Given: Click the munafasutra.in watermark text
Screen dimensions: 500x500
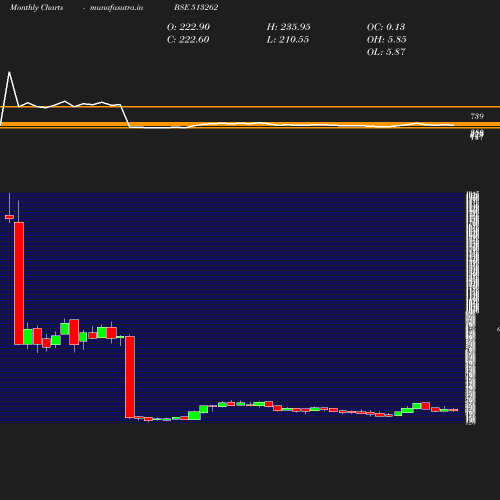Looking at the screenshot, I should click(116, 8).
